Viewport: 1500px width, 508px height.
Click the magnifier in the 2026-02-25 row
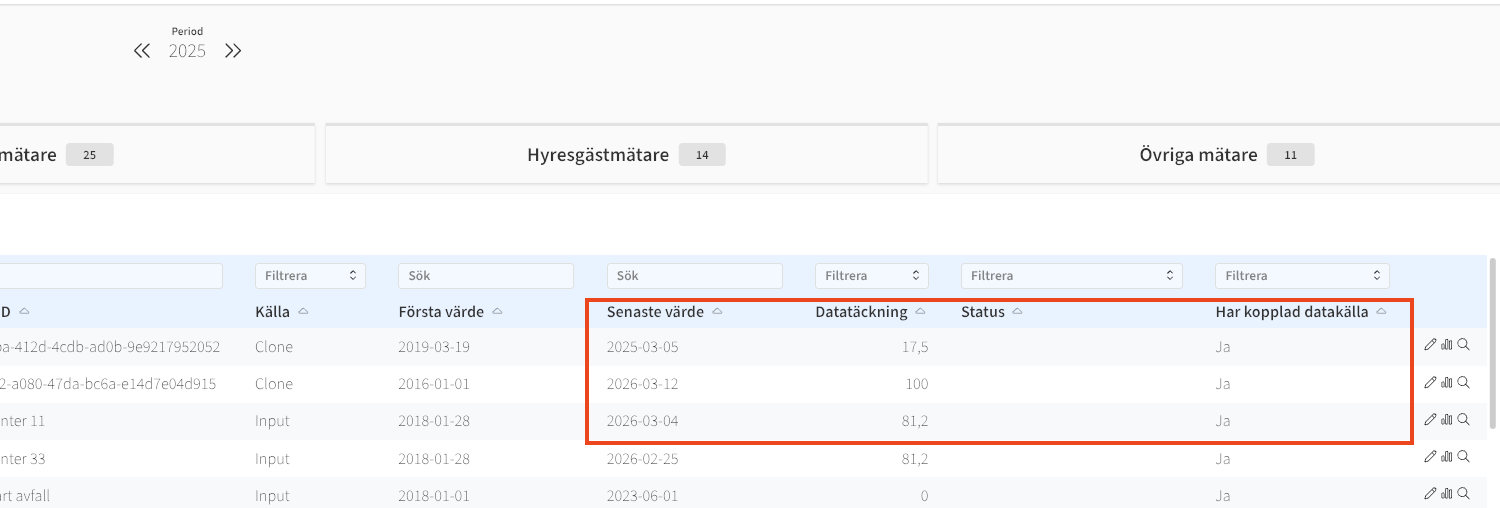[1463, 456]
